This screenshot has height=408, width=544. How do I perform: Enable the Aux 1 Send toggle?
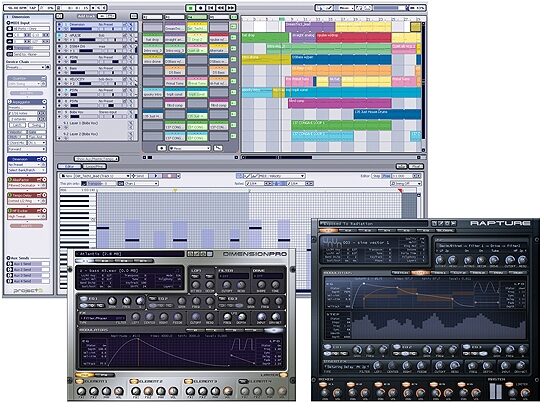10,264
